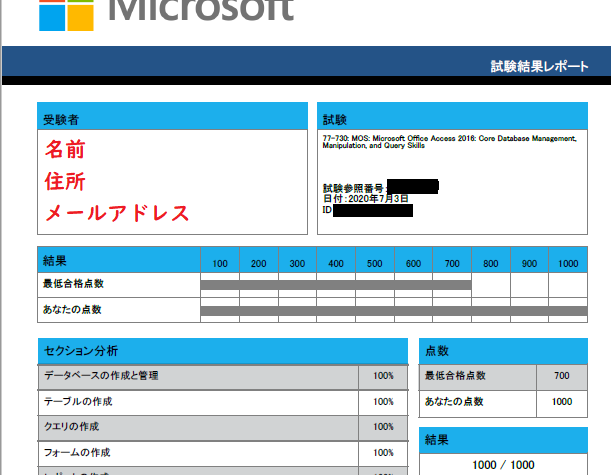Click the date 2020年7月3日

(x=378, y=199)
